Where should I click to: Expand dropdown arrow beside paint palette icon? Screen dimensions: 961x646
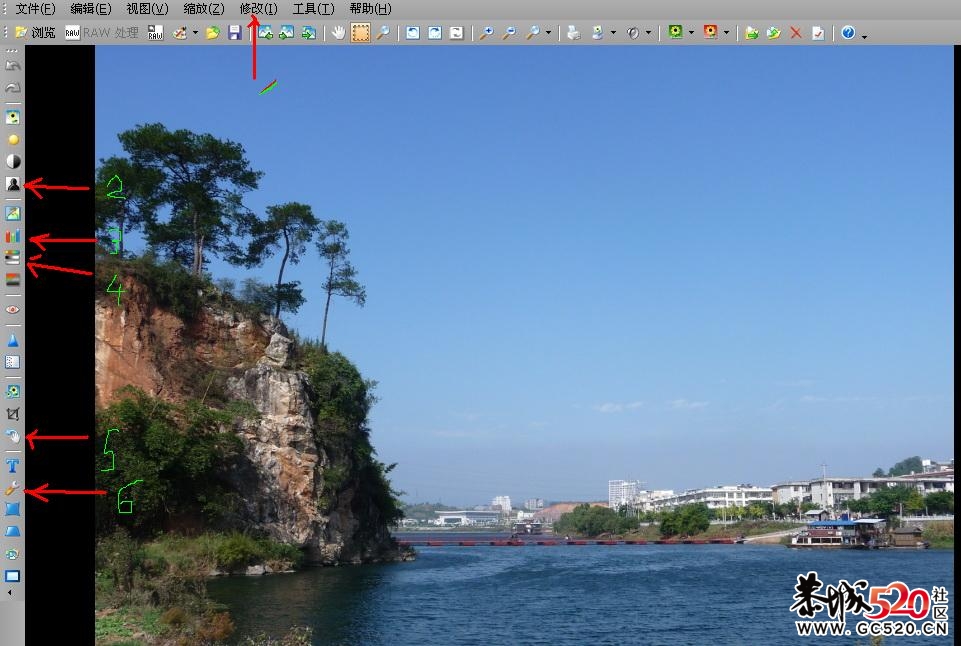point(195,33)
